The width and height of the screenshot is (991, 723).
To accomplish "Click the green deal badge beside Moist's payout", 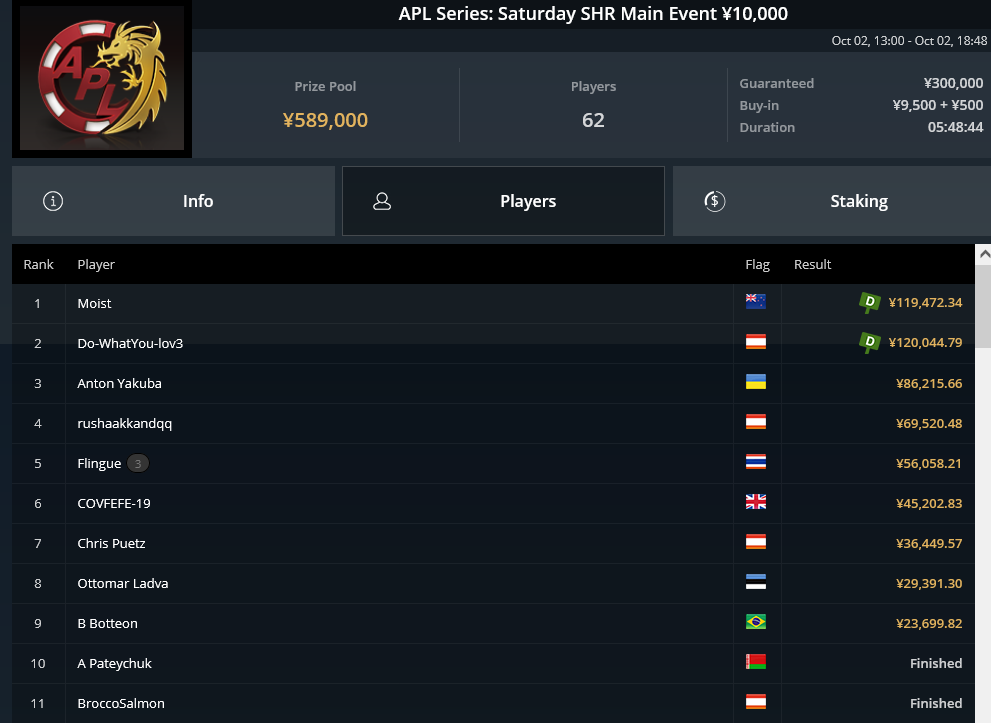I will point(870,302).
